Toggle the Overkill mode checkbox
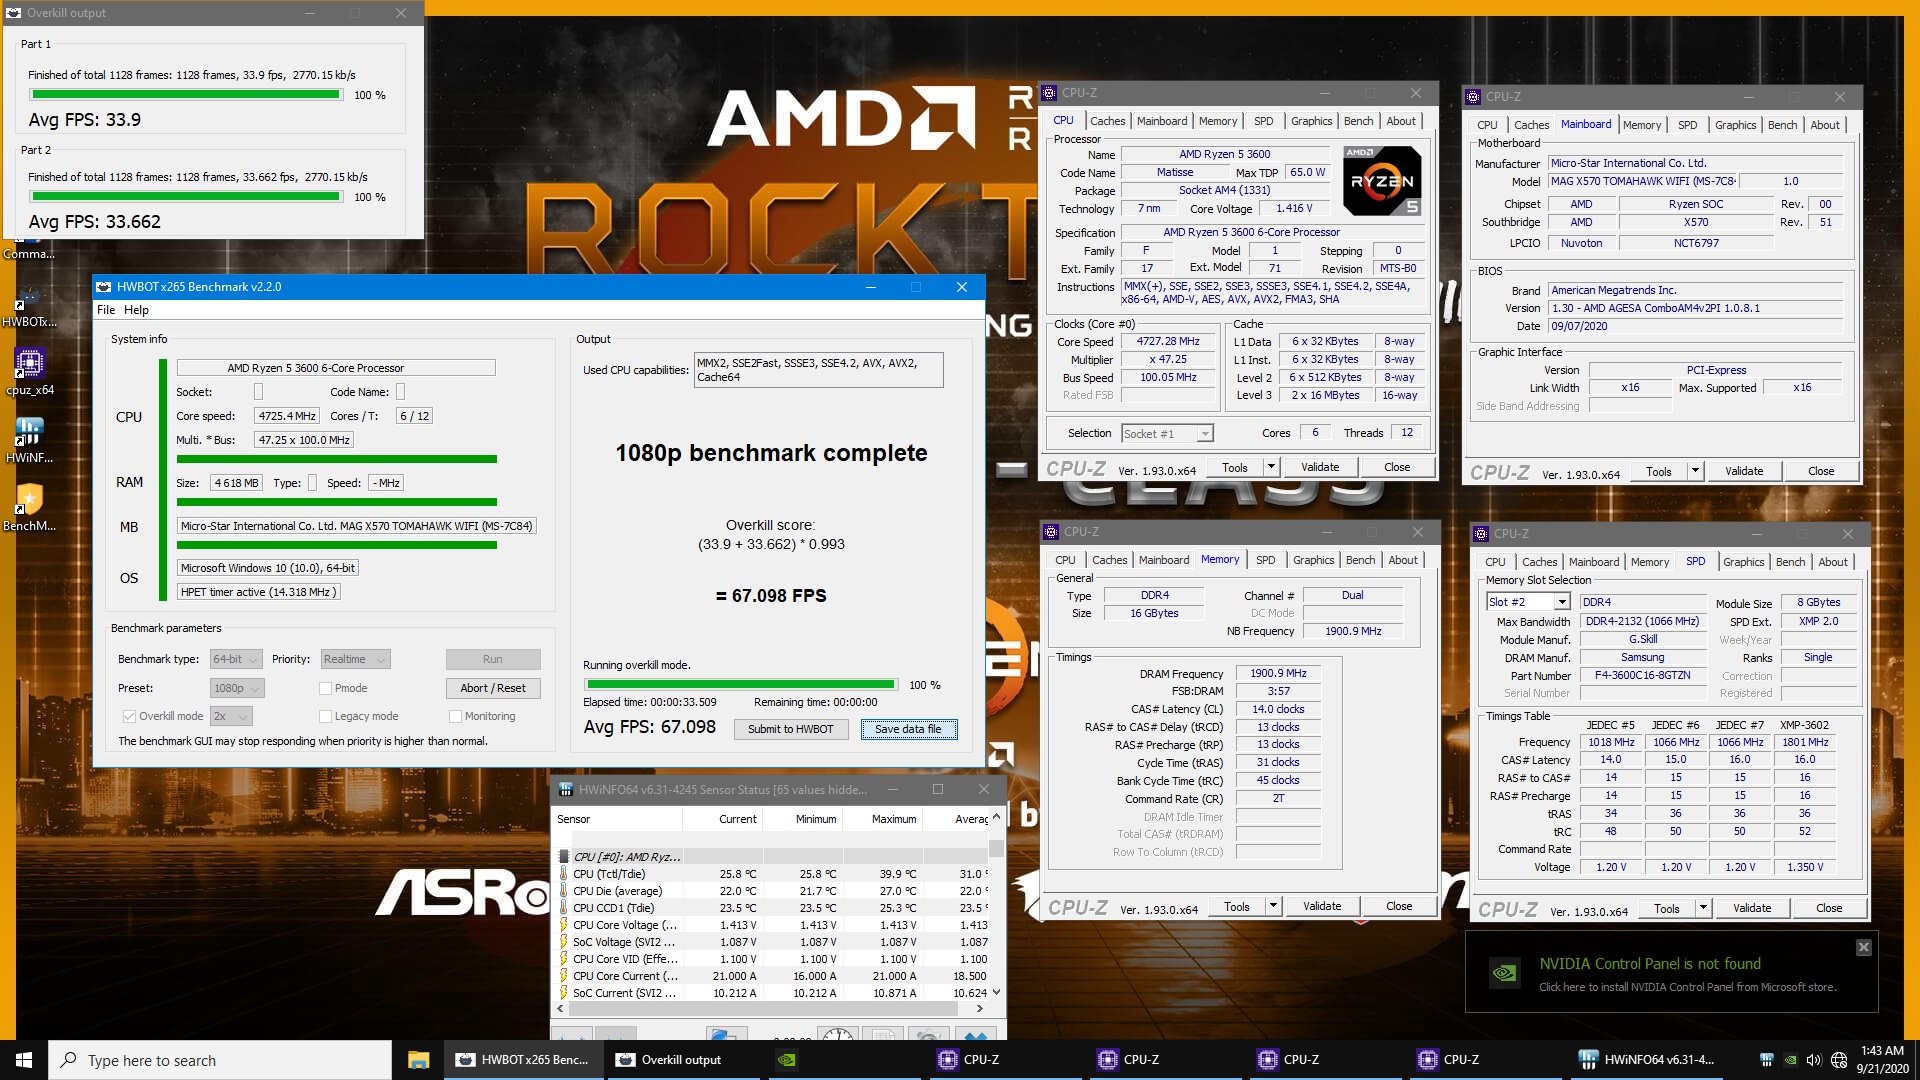 pos(129,716)
